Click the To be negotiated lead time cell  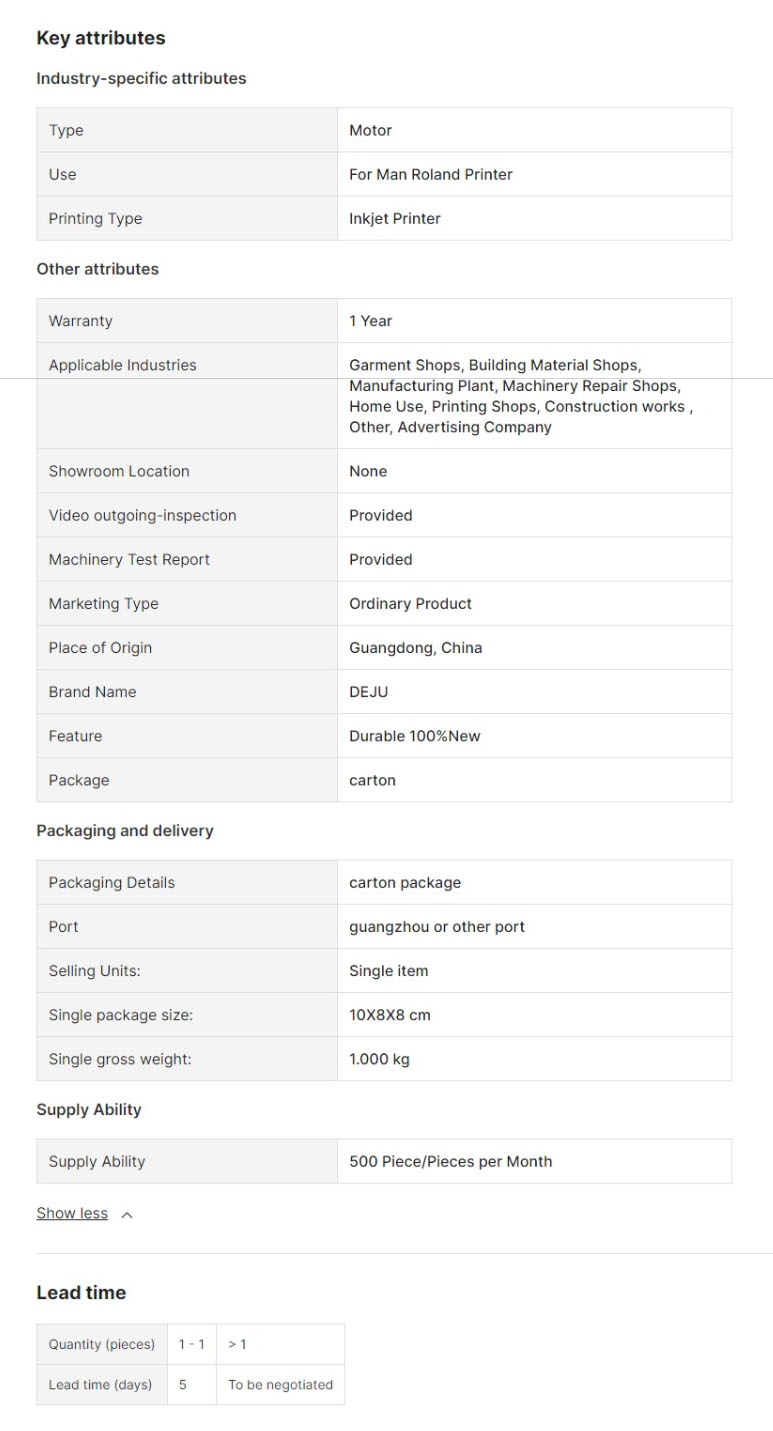pos(281,1384)
